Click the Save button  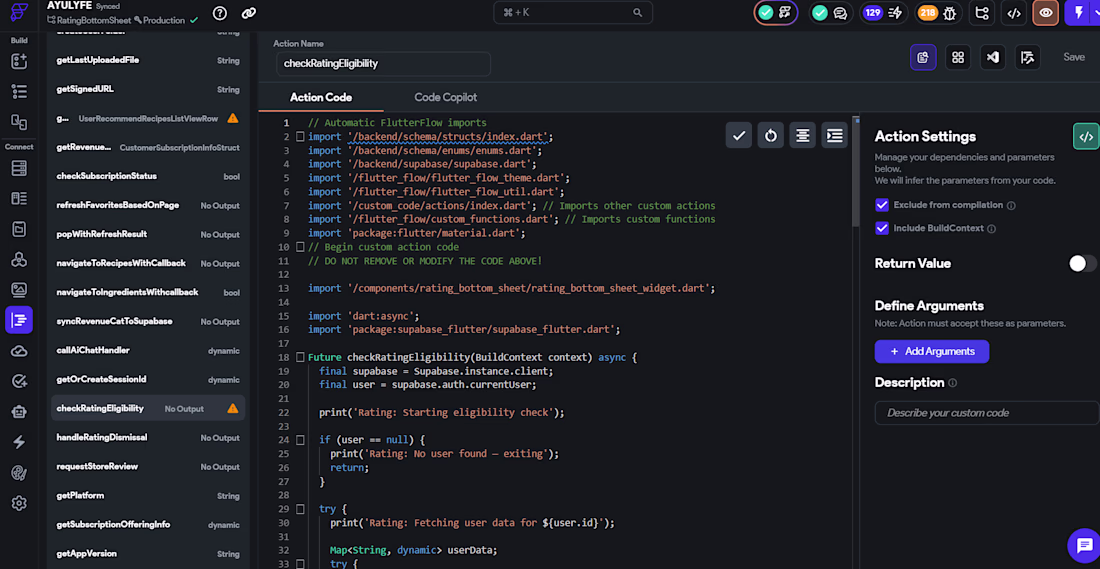pos(1073,57)
